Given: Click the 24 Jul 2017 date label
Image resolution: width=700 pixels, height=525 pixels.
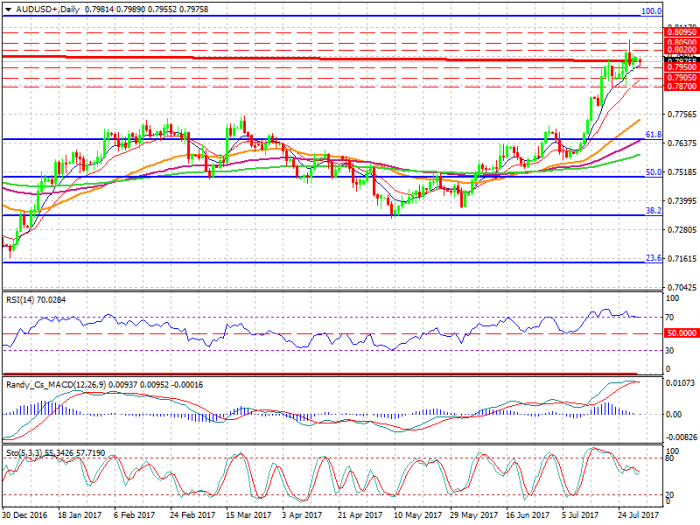Looking at the screenshot, I should 639,515.
